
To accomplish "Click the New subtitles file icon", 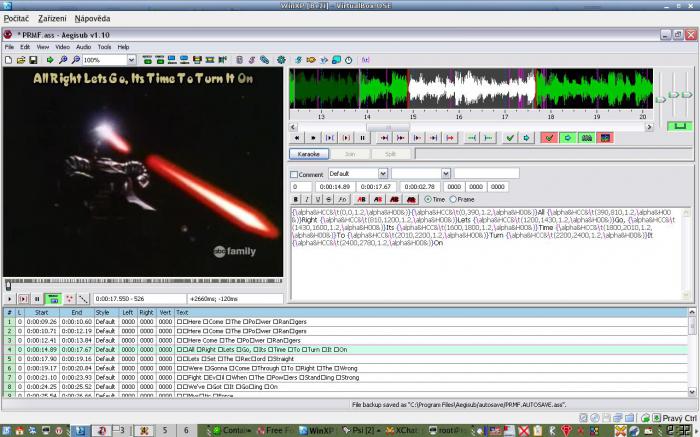I will point(8,60).
